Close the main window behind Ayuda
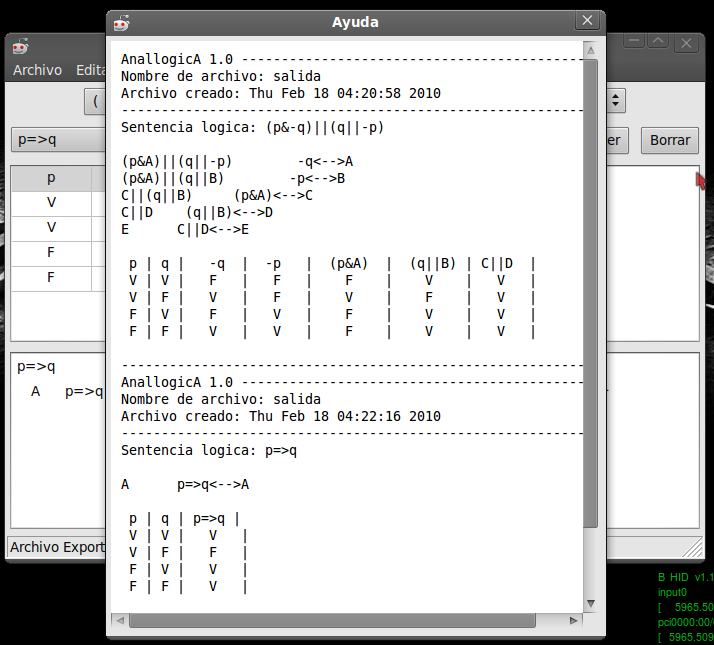The height and width of the screenshot is (645, 714). click(686, 43)
